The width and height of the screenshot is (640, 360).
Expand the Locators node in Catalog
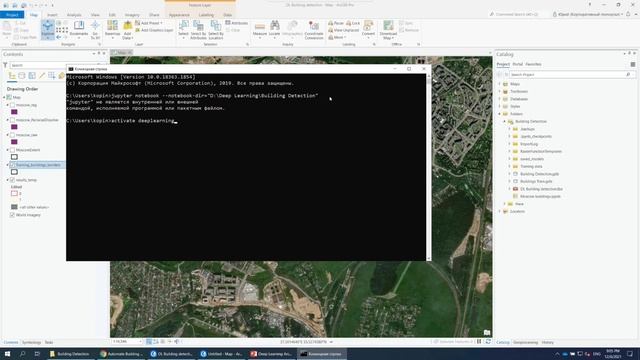point(500,211)
